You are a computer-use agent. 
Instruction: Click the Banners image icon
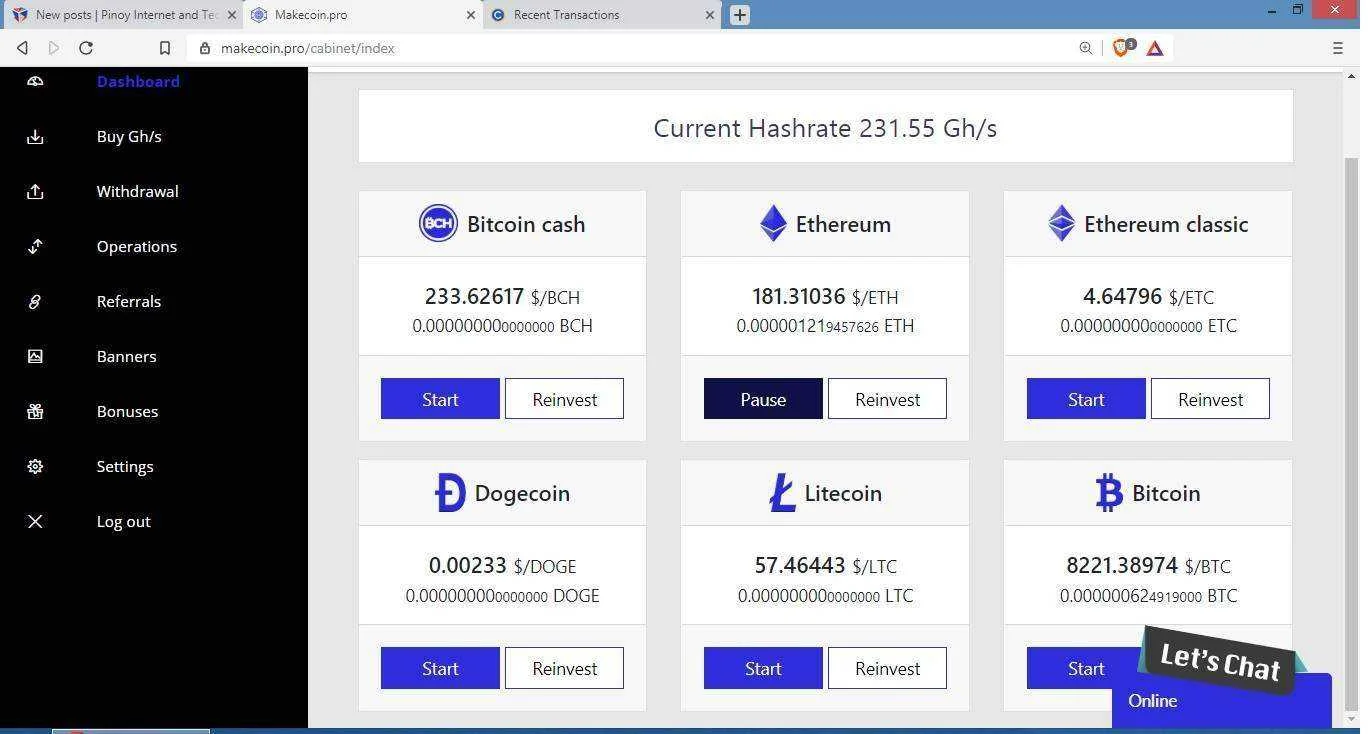tap(35, 357)
